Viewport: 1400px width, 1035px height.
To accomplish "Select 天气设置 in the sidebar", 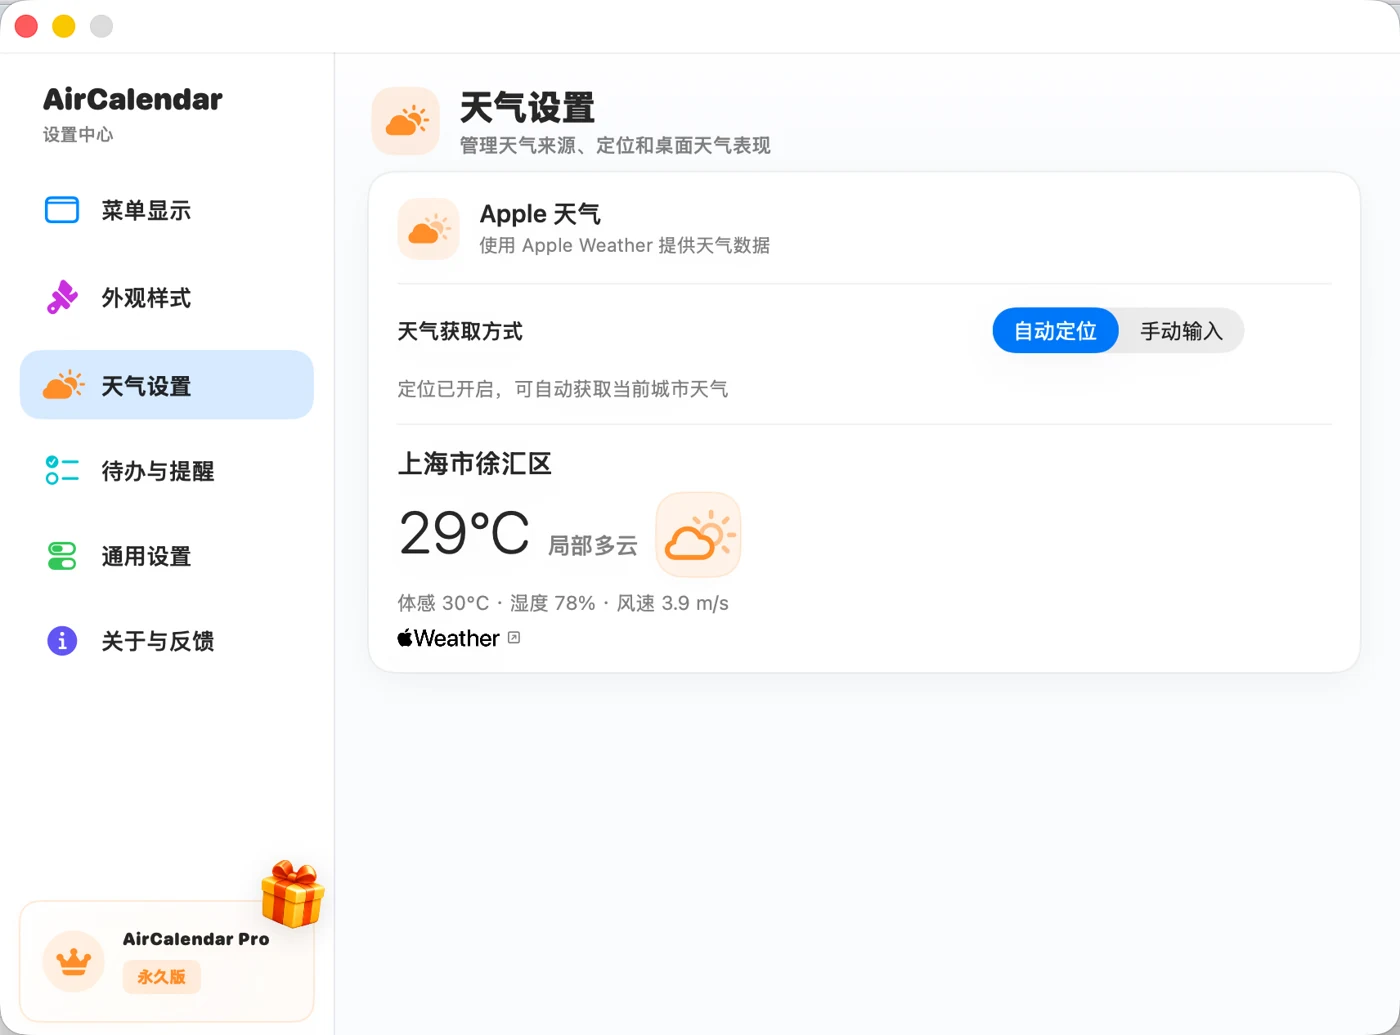I will click(x=167, y=385).
